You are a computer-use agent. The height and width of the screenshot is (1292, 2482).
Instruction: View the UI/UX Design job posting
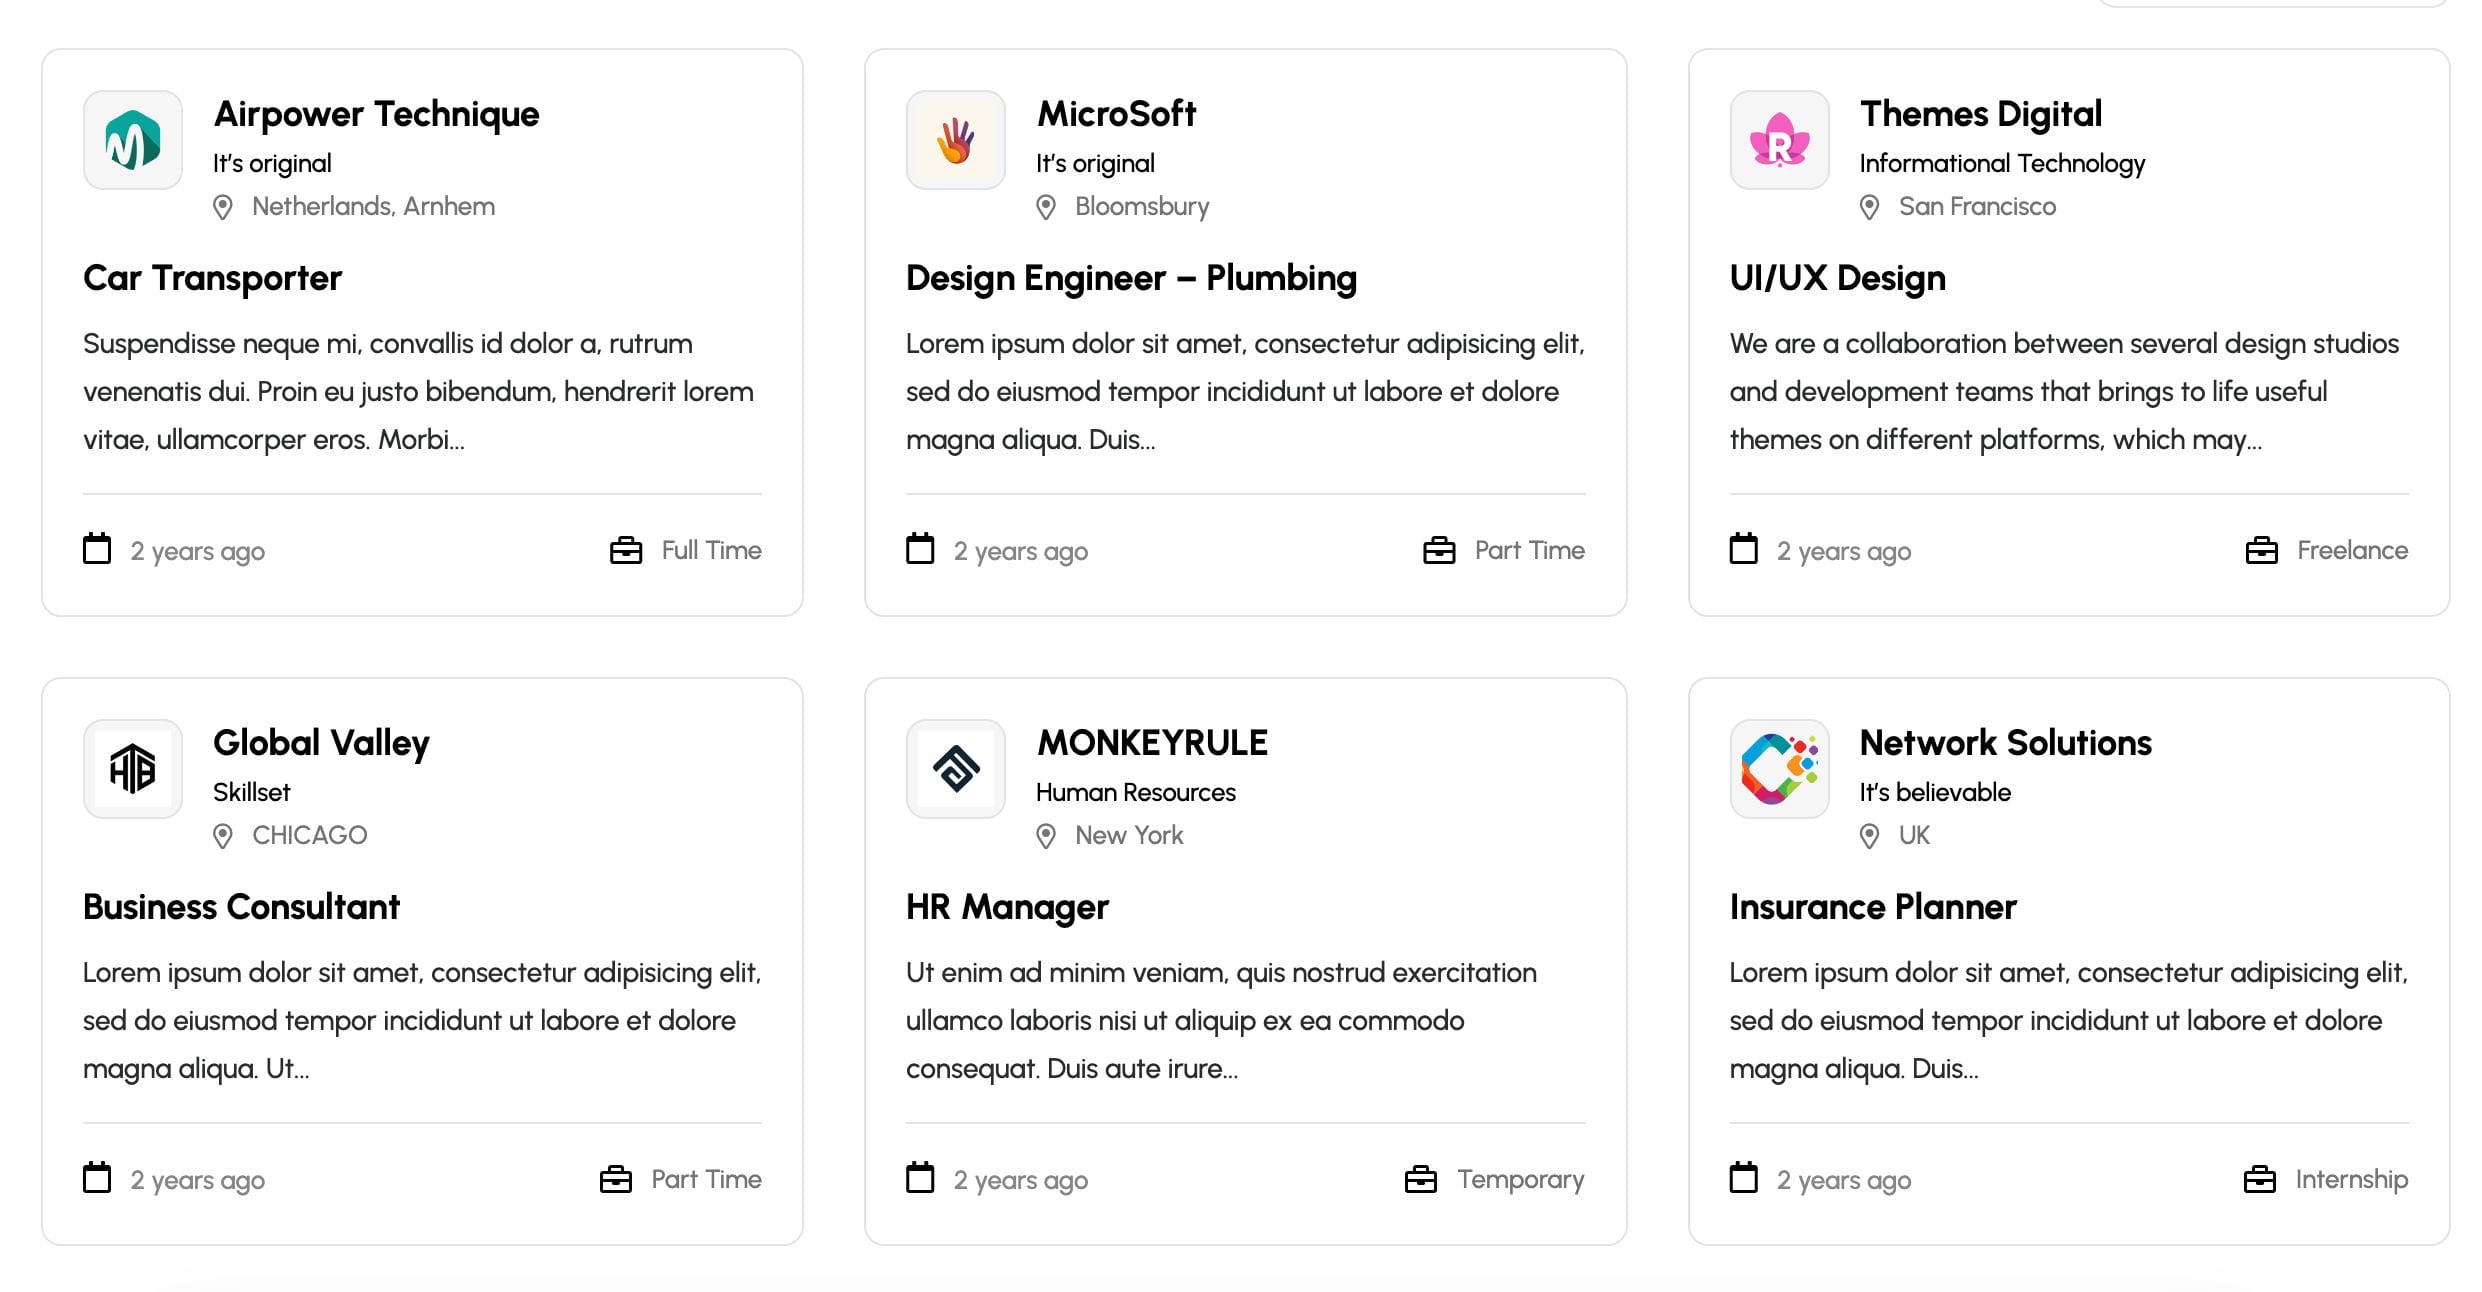[1837, 278]
